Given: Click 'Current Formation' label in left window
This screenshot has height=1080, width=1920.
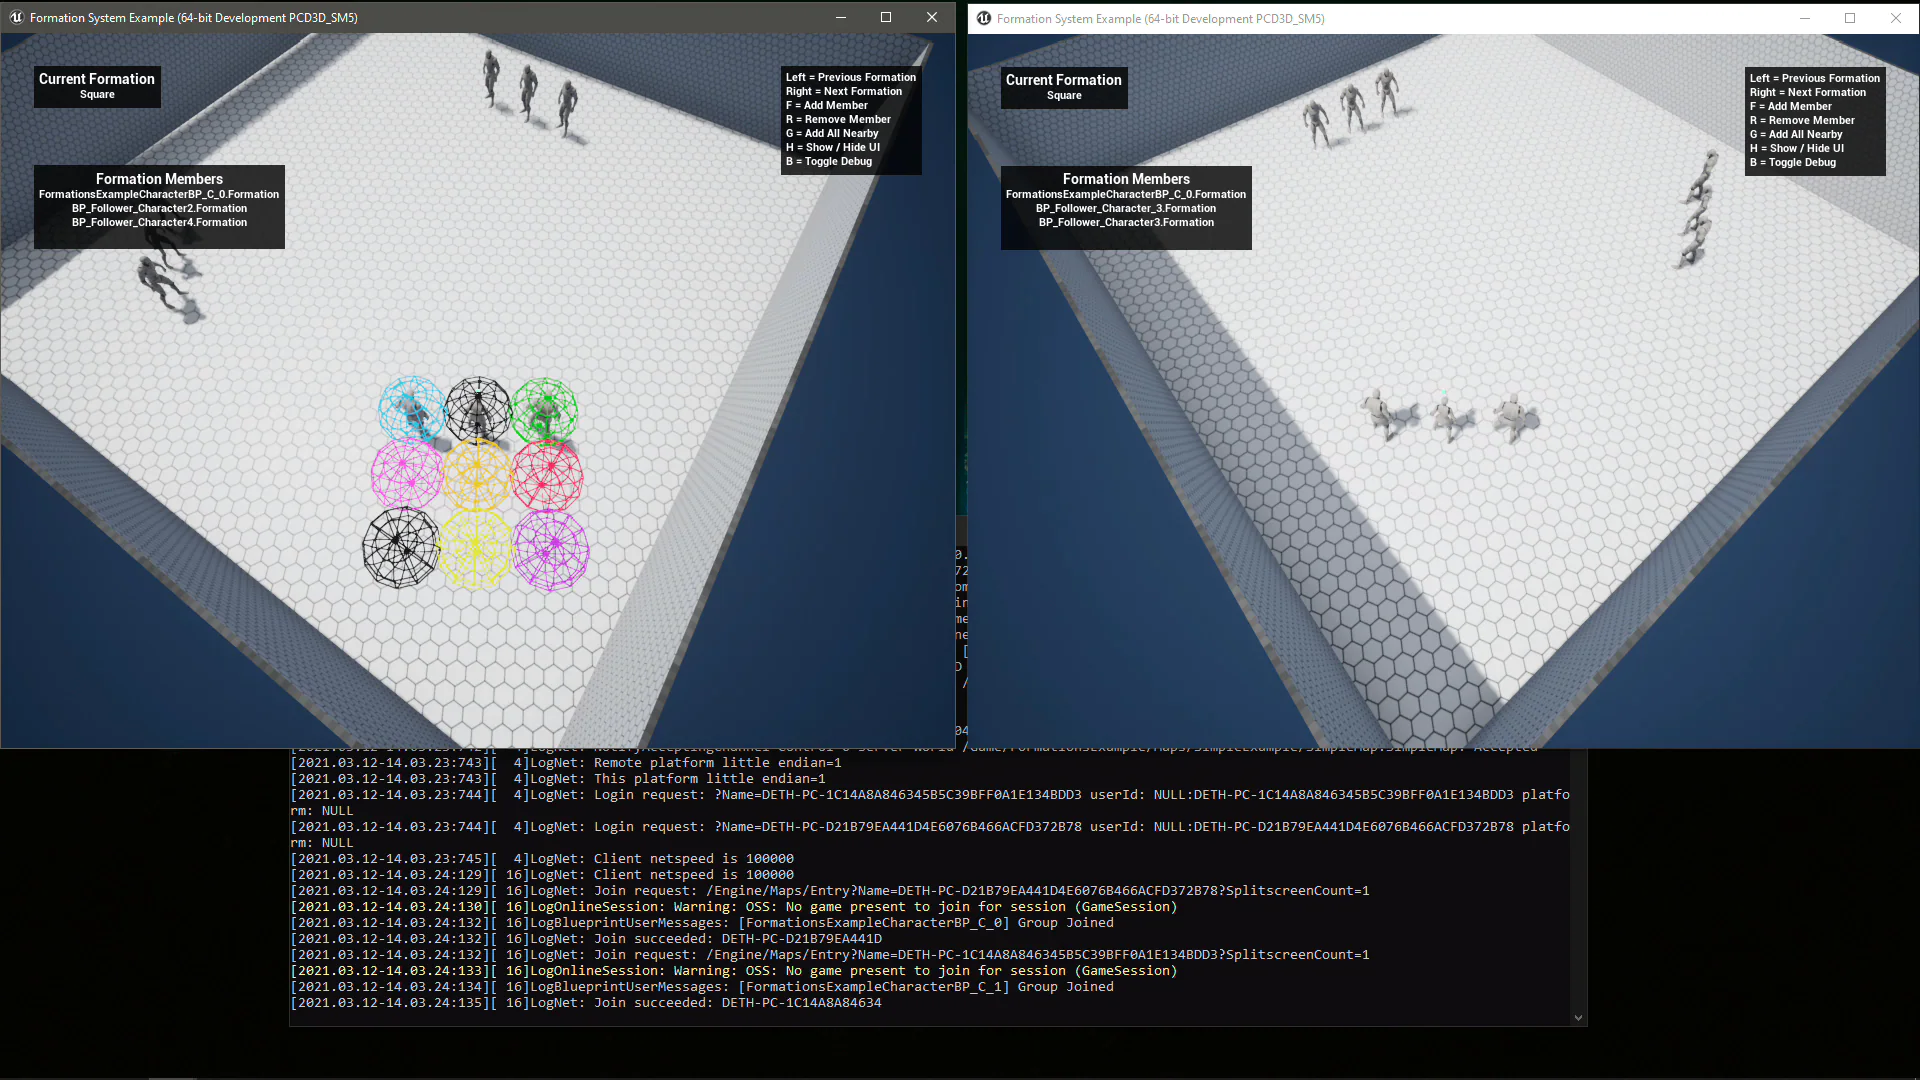Looking at the screenshot, I should 97,79.
